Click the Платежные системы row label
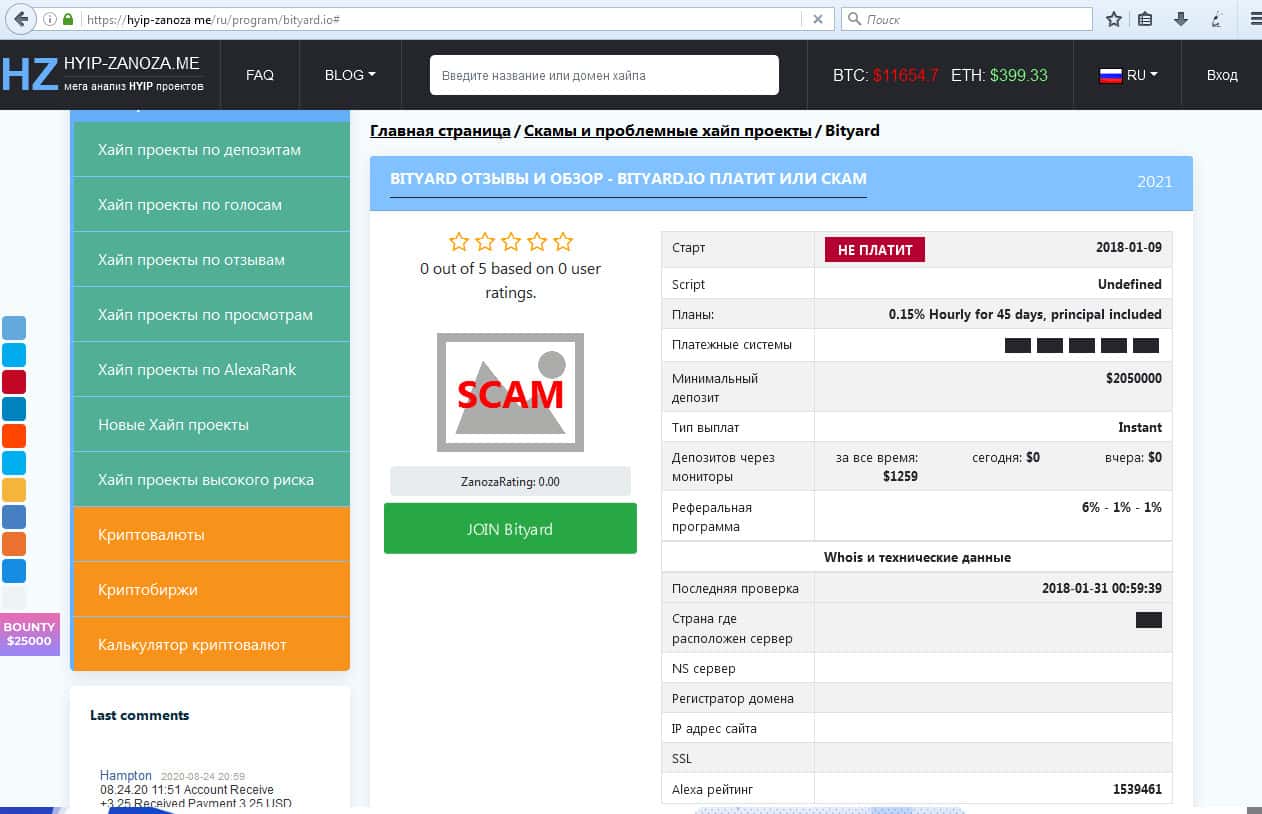 click(x=732, y=345)
